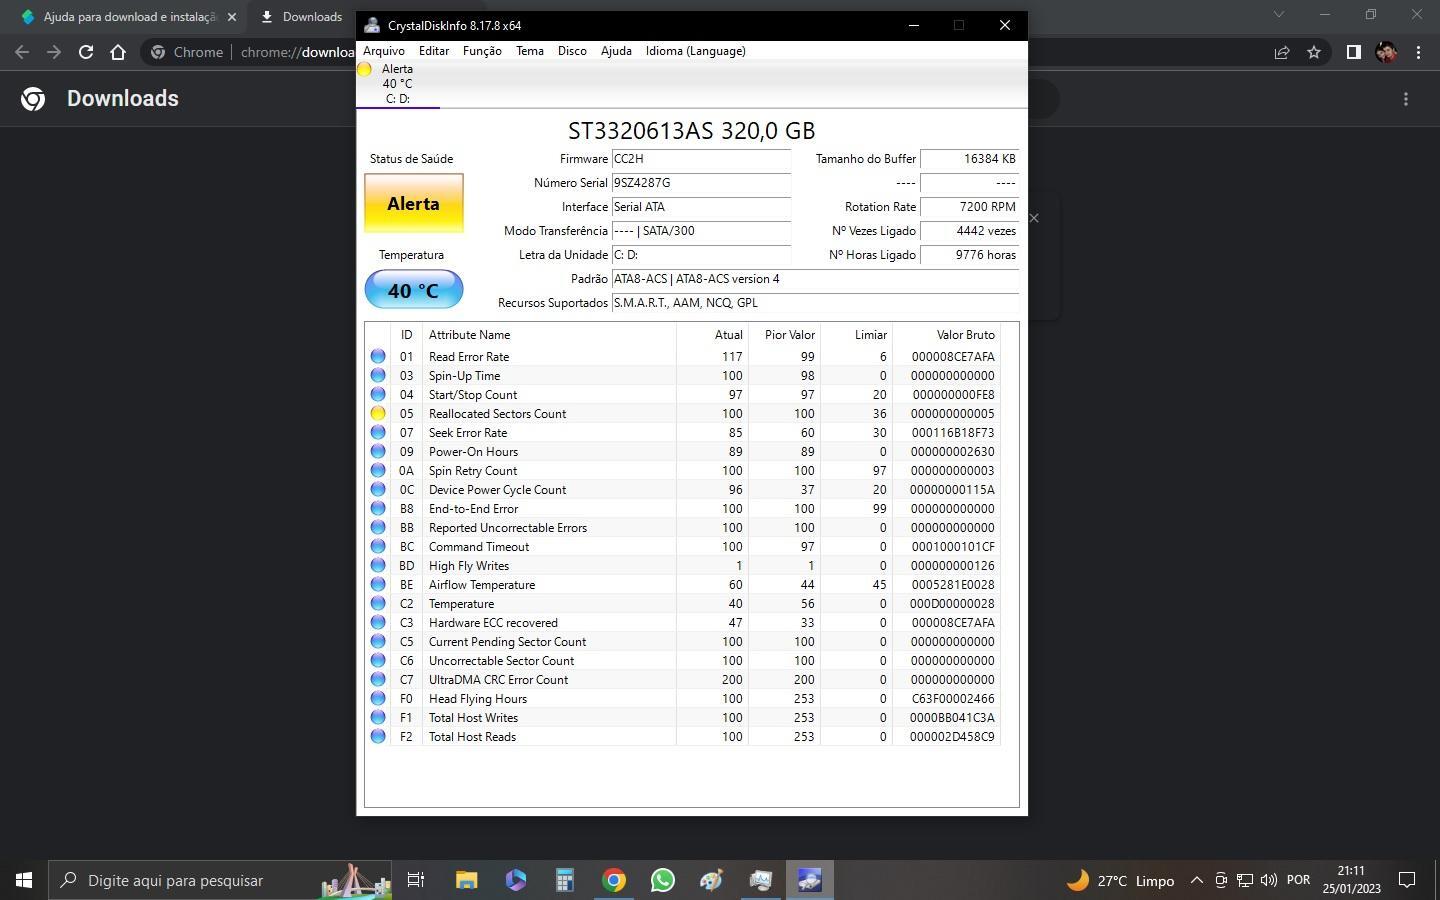The height and width of the screenshot is (900, 1440).
Task: Click the Attribute Name column header
Action: coord(549,335)
